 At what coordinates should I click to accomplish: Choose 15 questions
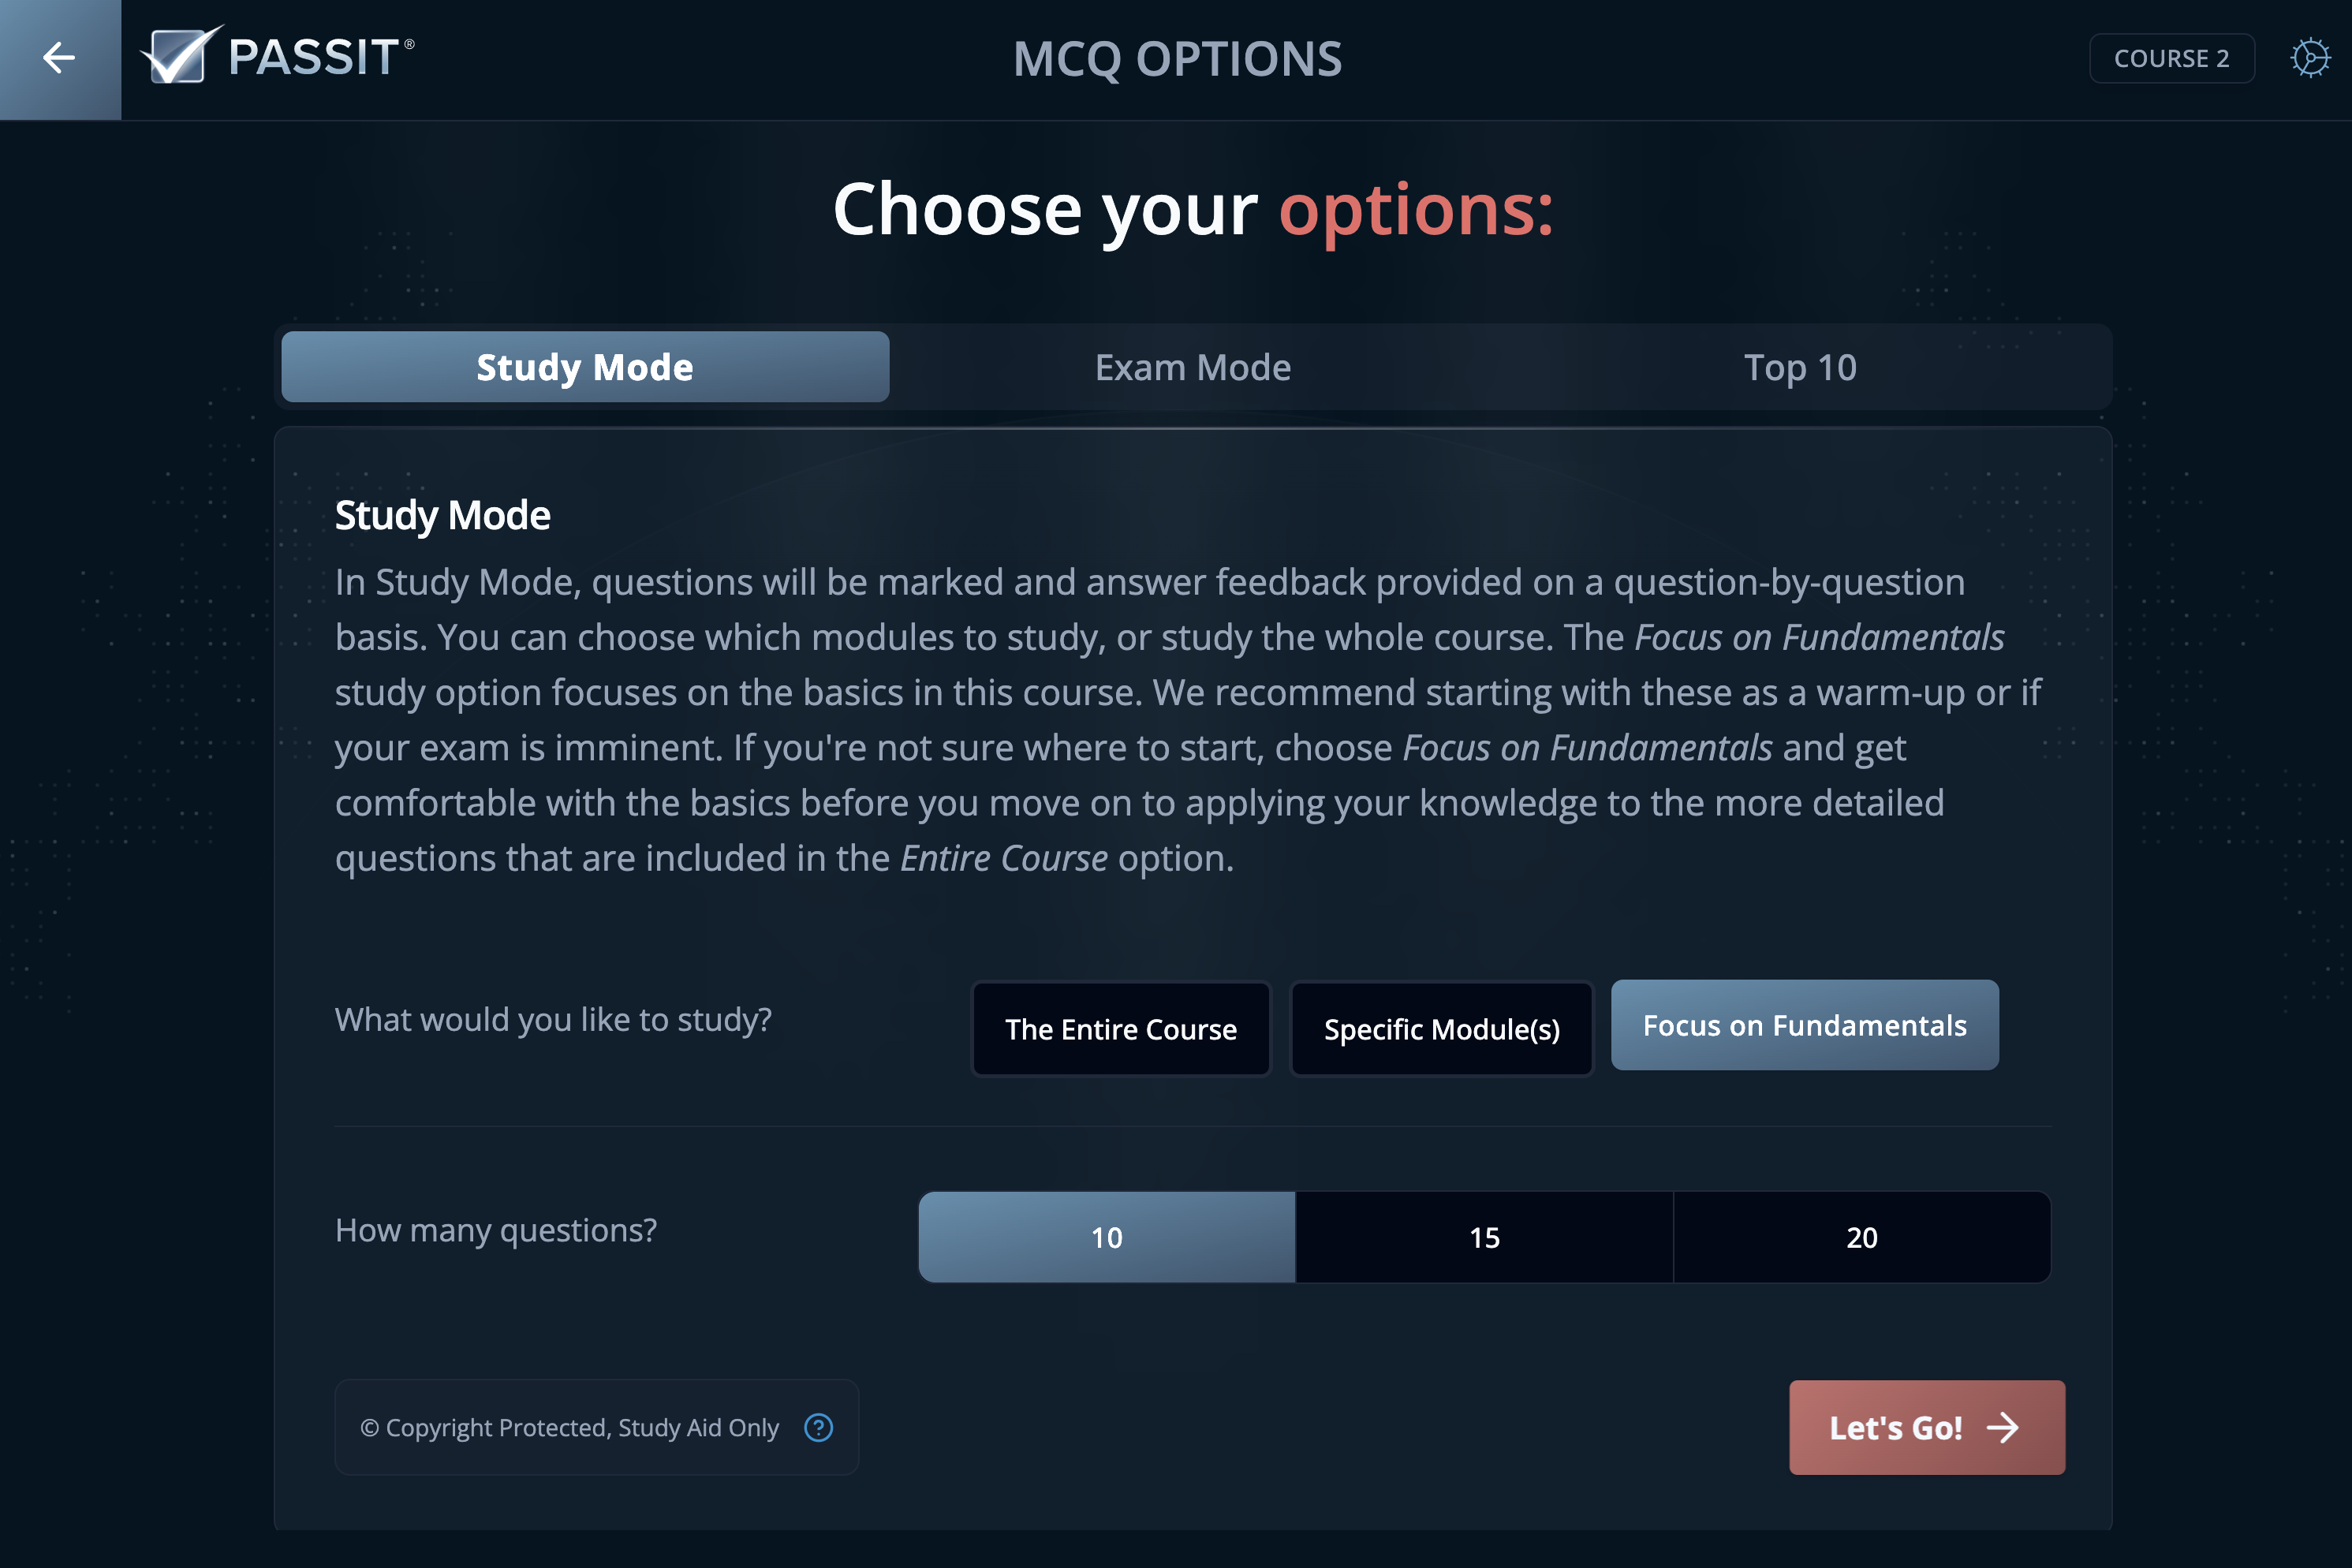[x=1484, y=1237]
